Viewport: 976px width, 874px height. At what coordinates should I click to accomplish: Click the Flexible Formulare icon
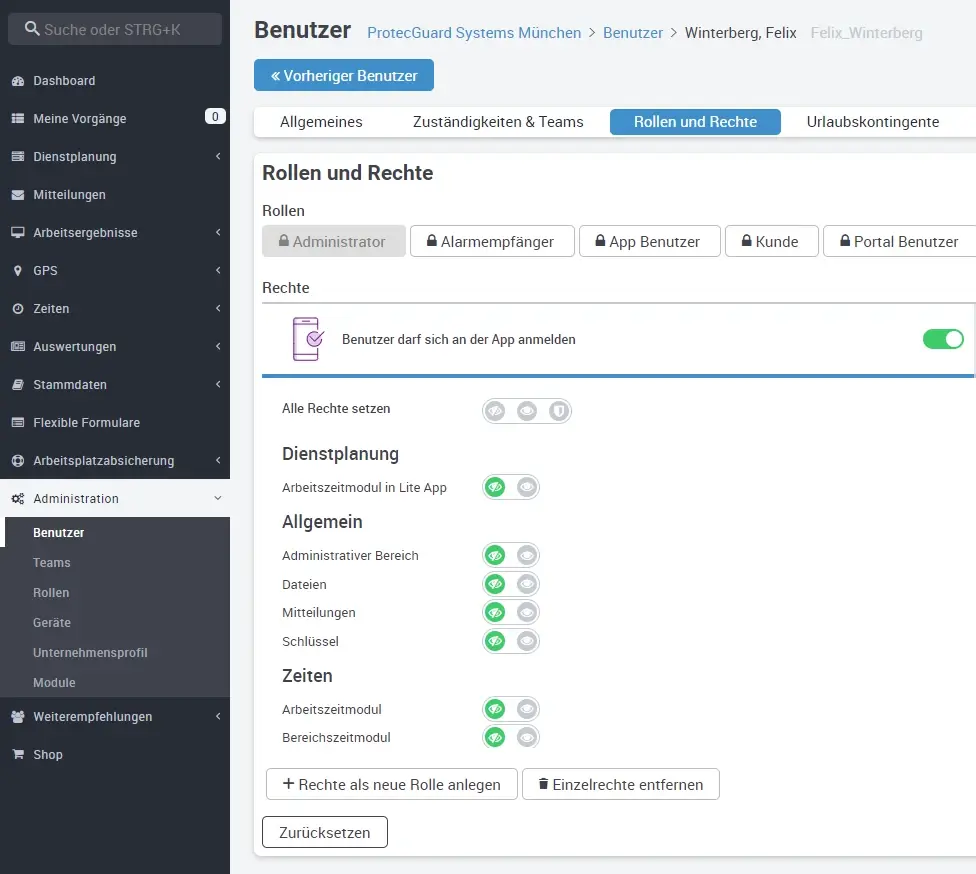tap(17, 423)
